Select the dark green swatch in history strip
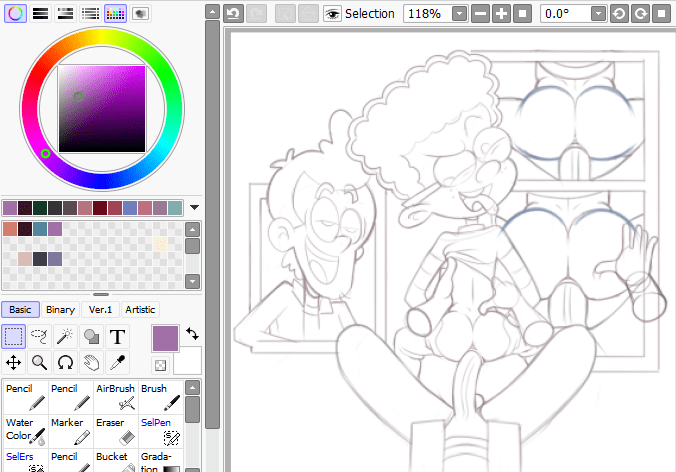This screenshot has width=676, height=472. [x=40, y=208]
